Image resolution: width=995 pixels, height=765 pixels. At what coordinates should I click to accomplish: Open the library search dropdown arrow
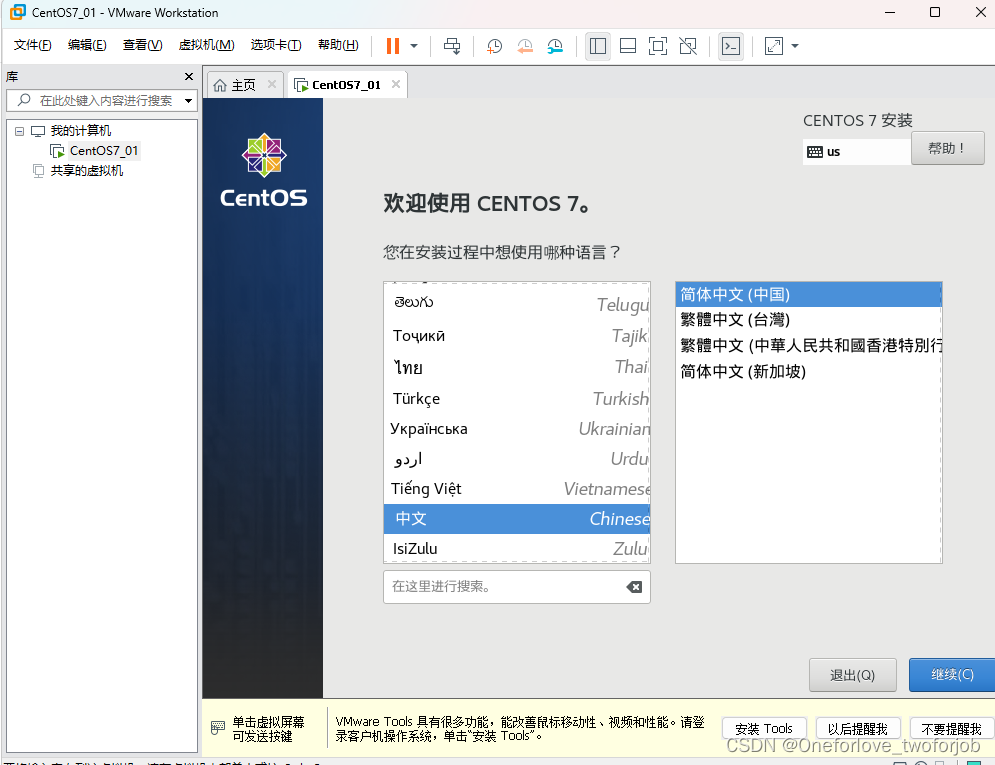pos(188,101)
